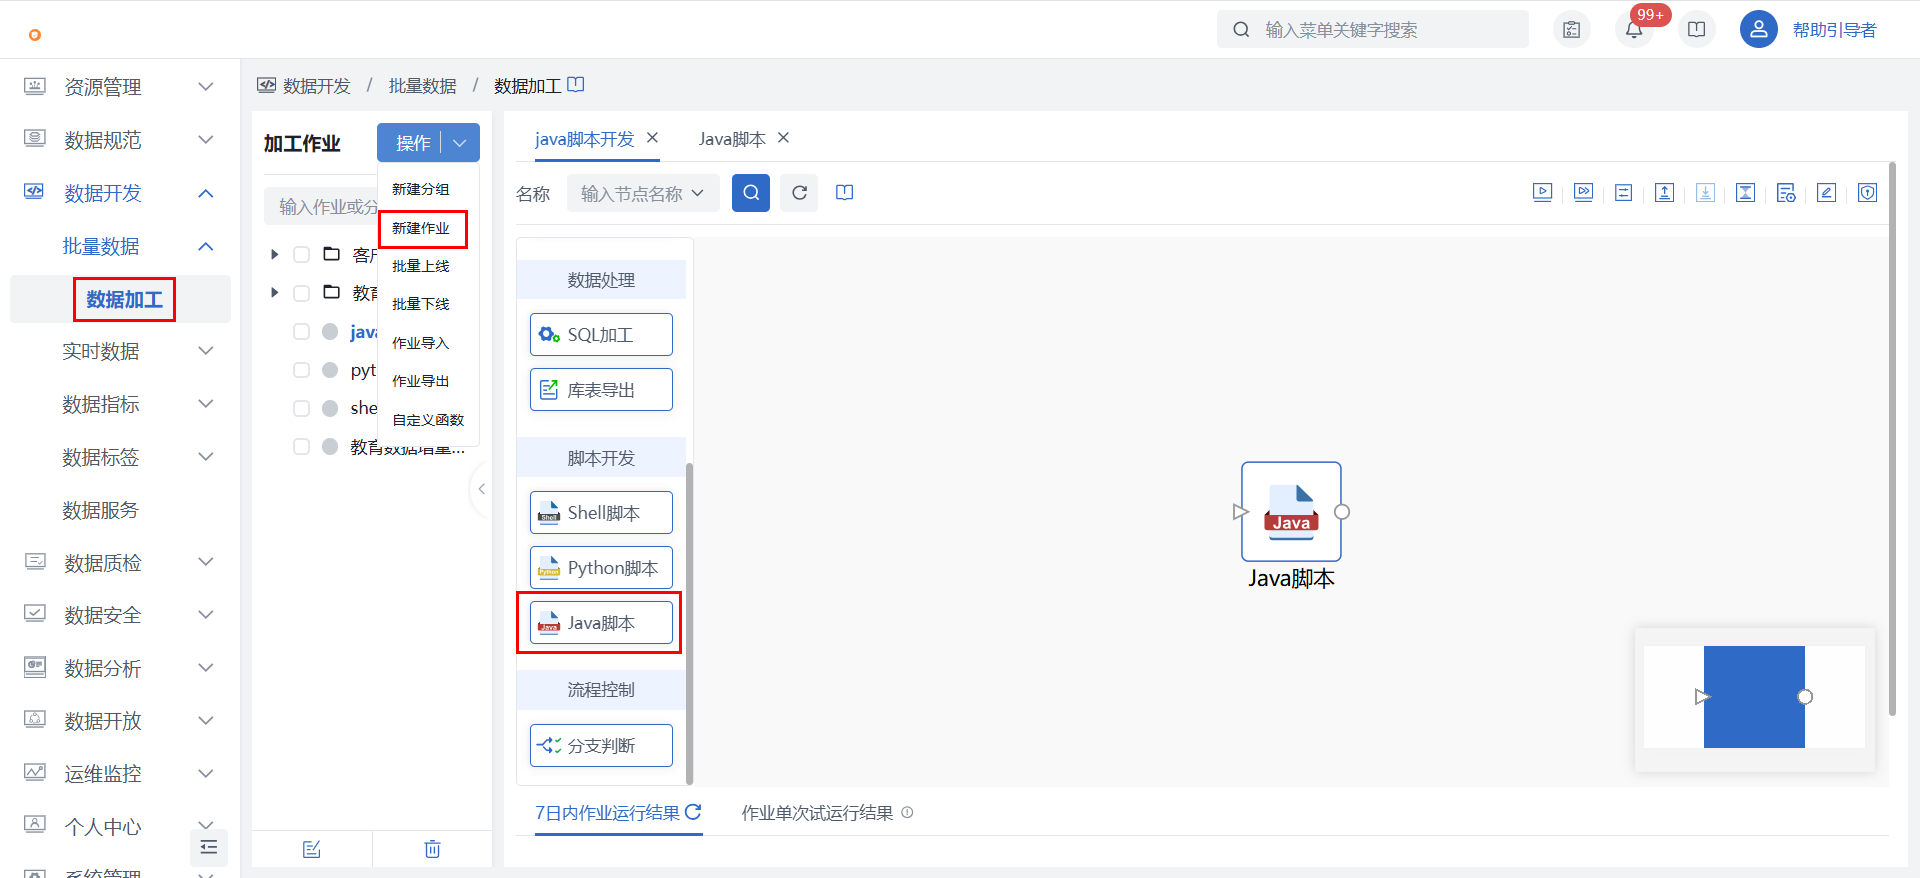Screen dimensions: 1920x878
Task: Click the shield permission toolbar icon
Action: (1867, 193)
